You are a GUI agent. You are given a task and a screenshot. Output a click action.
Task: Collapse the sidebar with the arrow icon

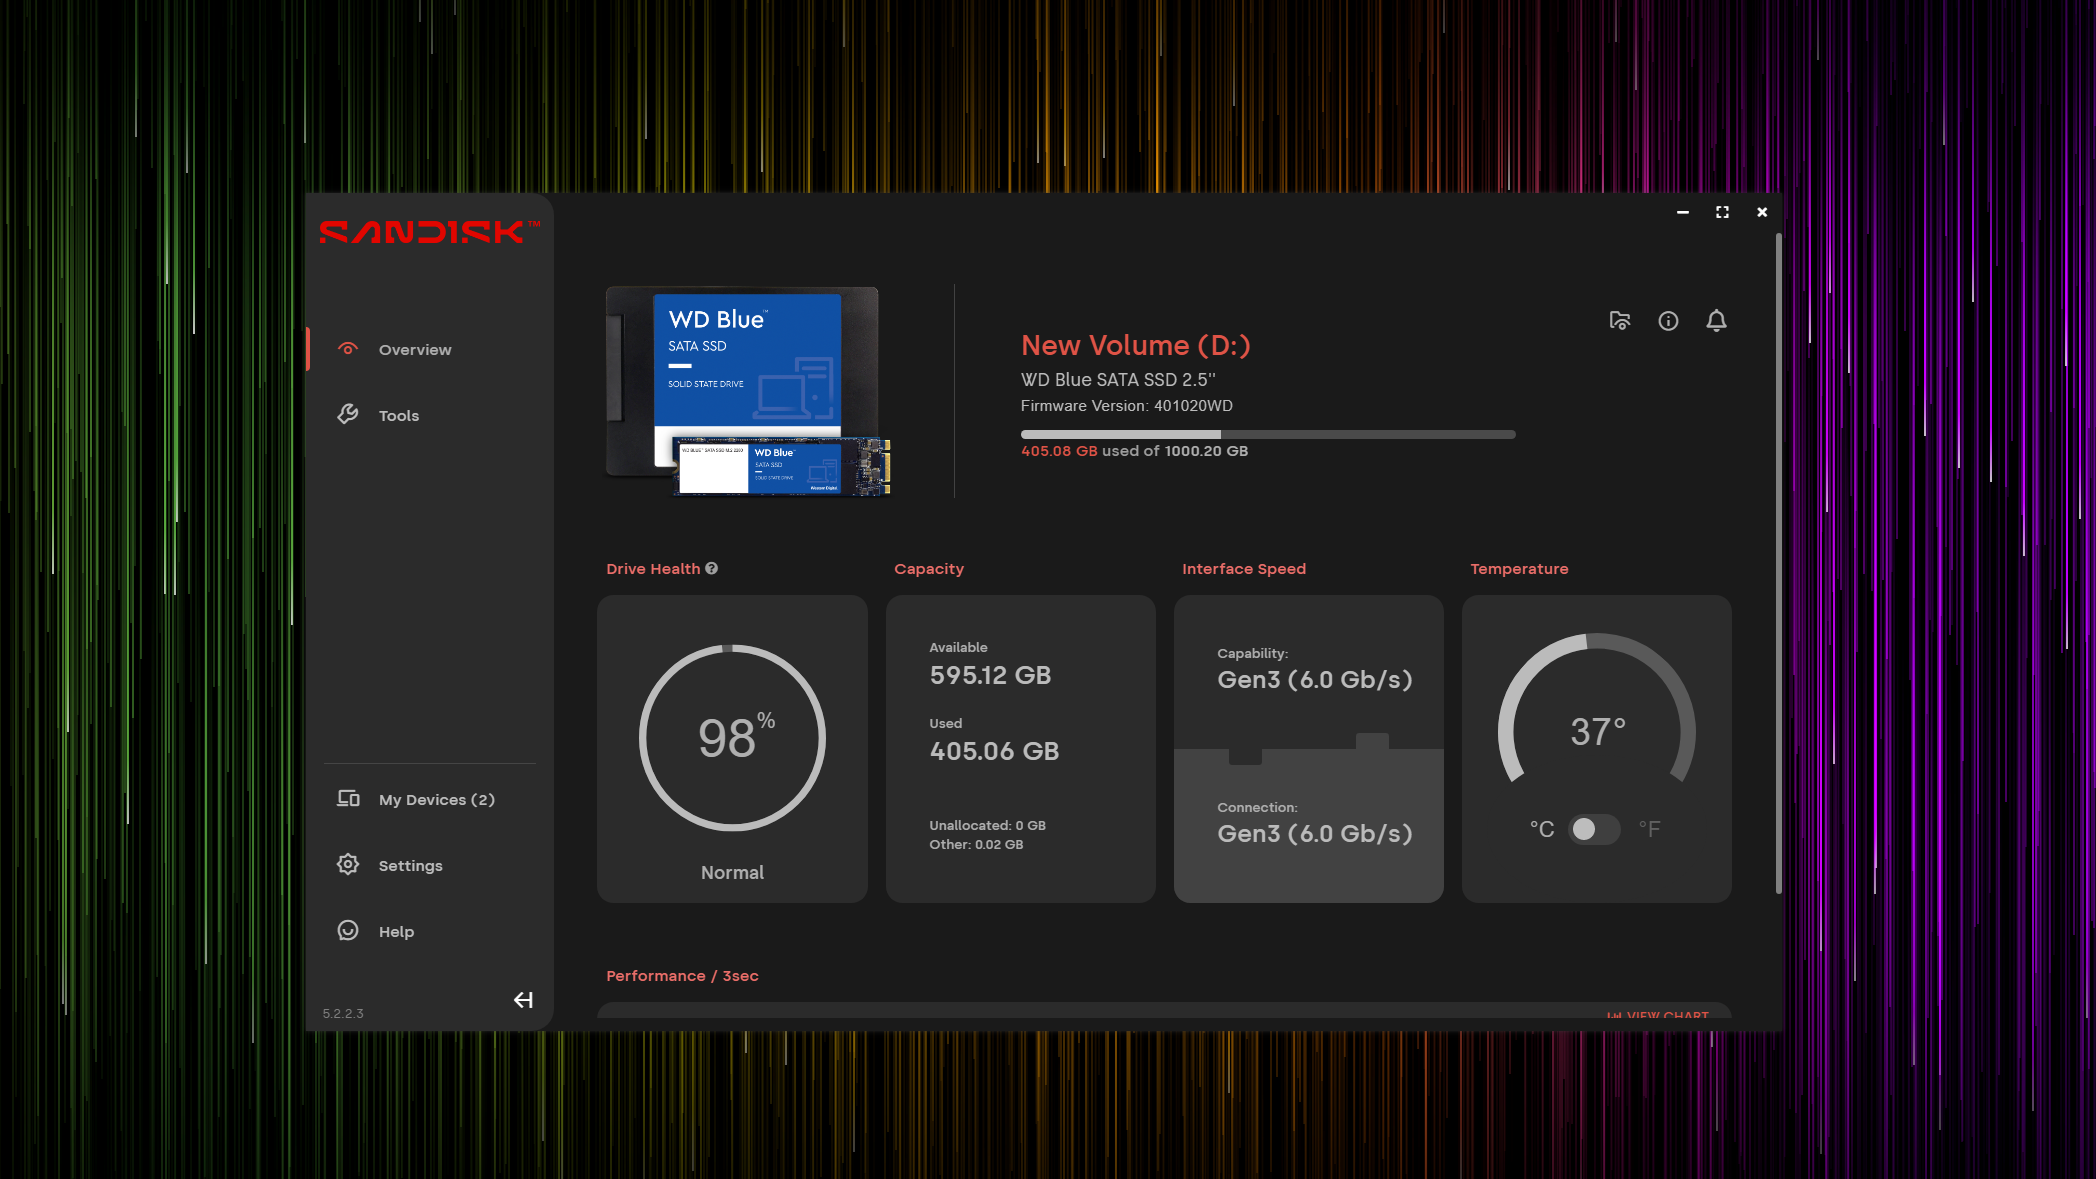point(523,1000)
